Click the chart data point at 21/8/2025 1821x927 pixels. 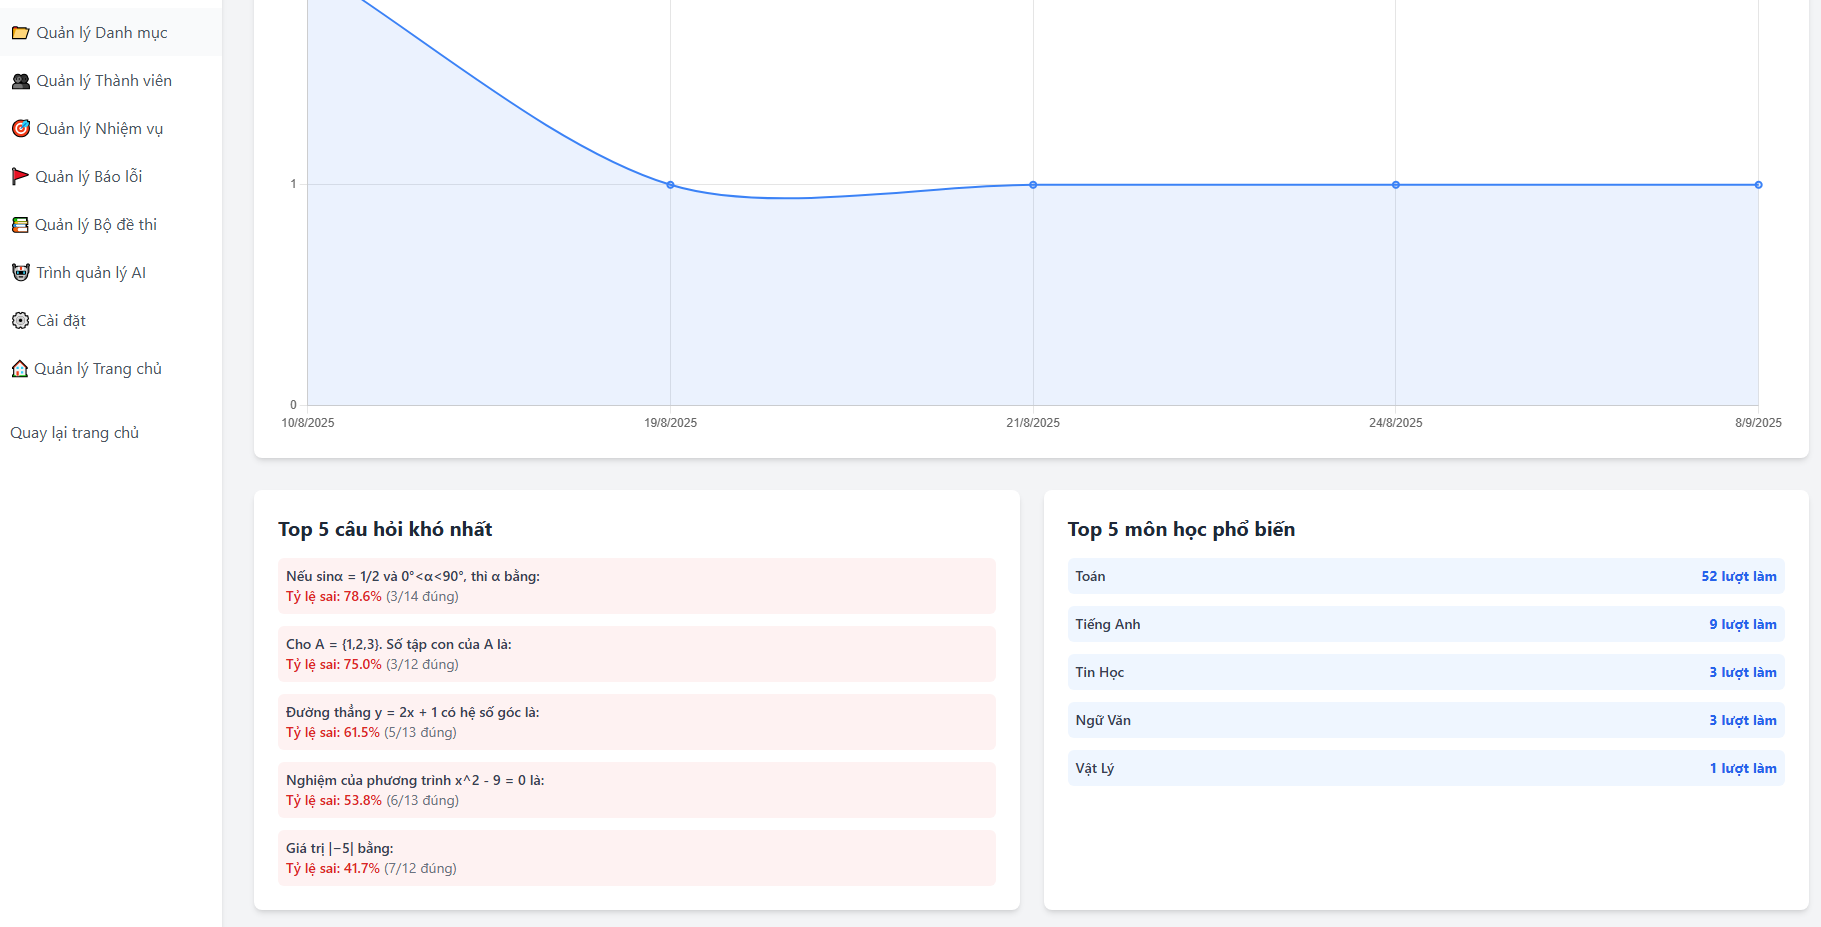click(1033, 185)
